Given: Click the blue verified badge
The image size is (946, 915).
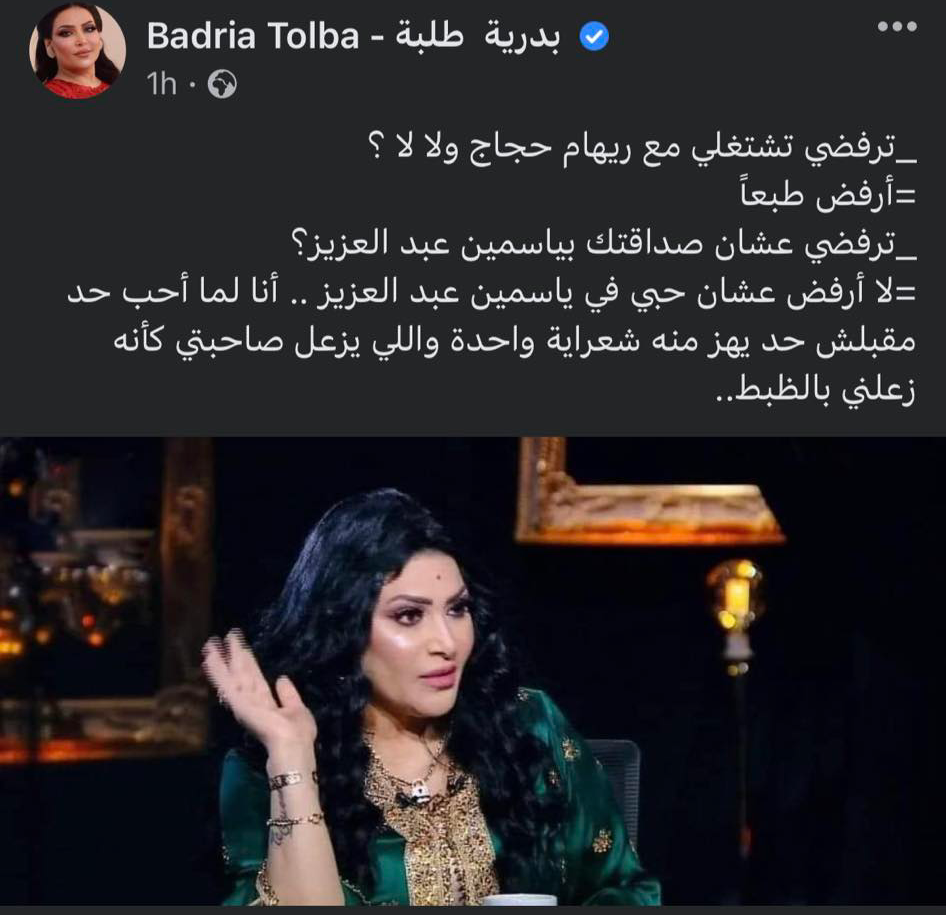Looking at the screenshot, I should (x=594, y=37).
